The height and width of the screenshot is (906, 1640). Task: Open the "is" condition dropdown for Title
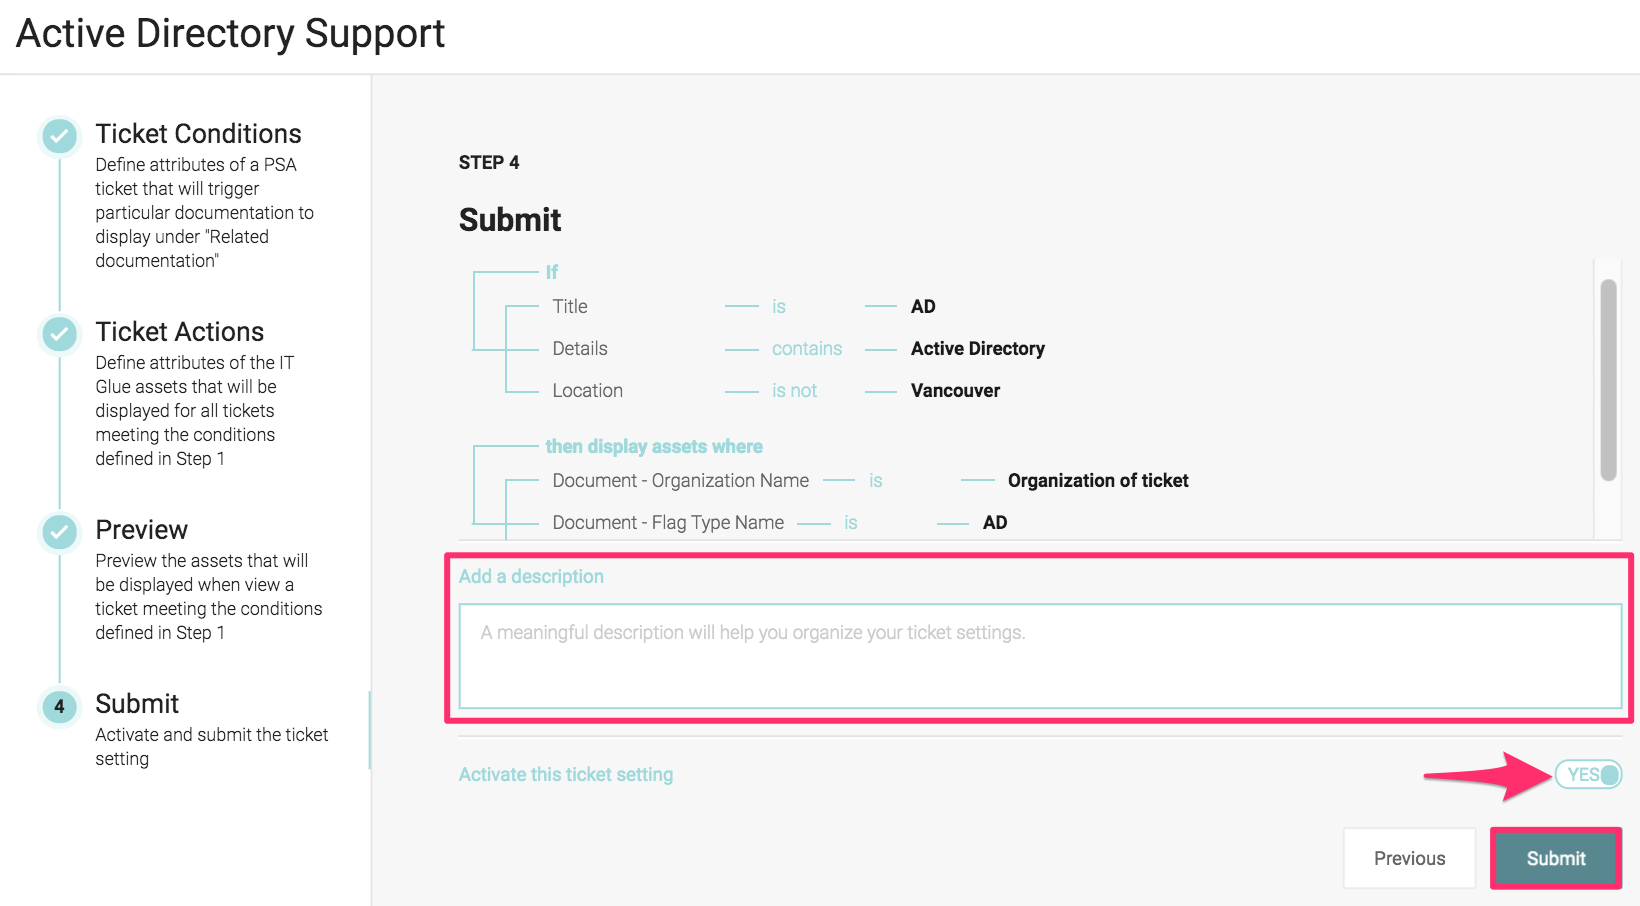click(780, 306)
